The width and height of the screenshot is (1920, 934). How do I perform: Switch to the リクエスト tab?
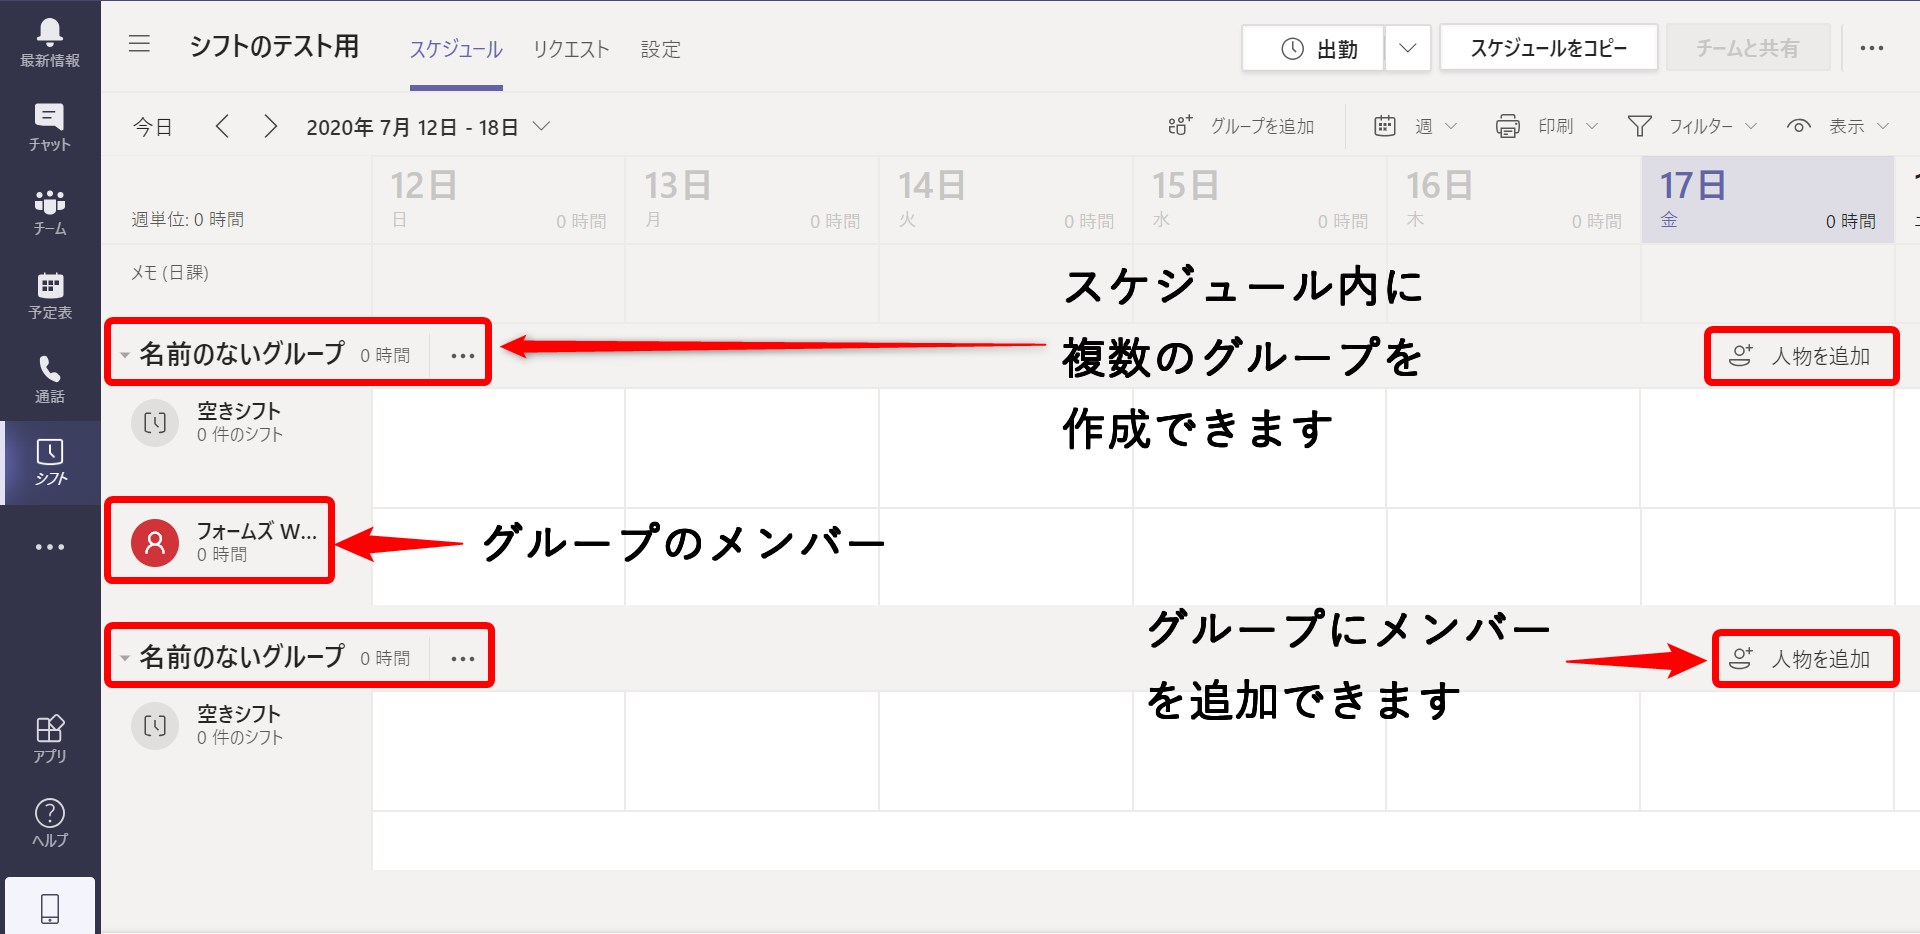pyautogui.click(x=570, y=48)
